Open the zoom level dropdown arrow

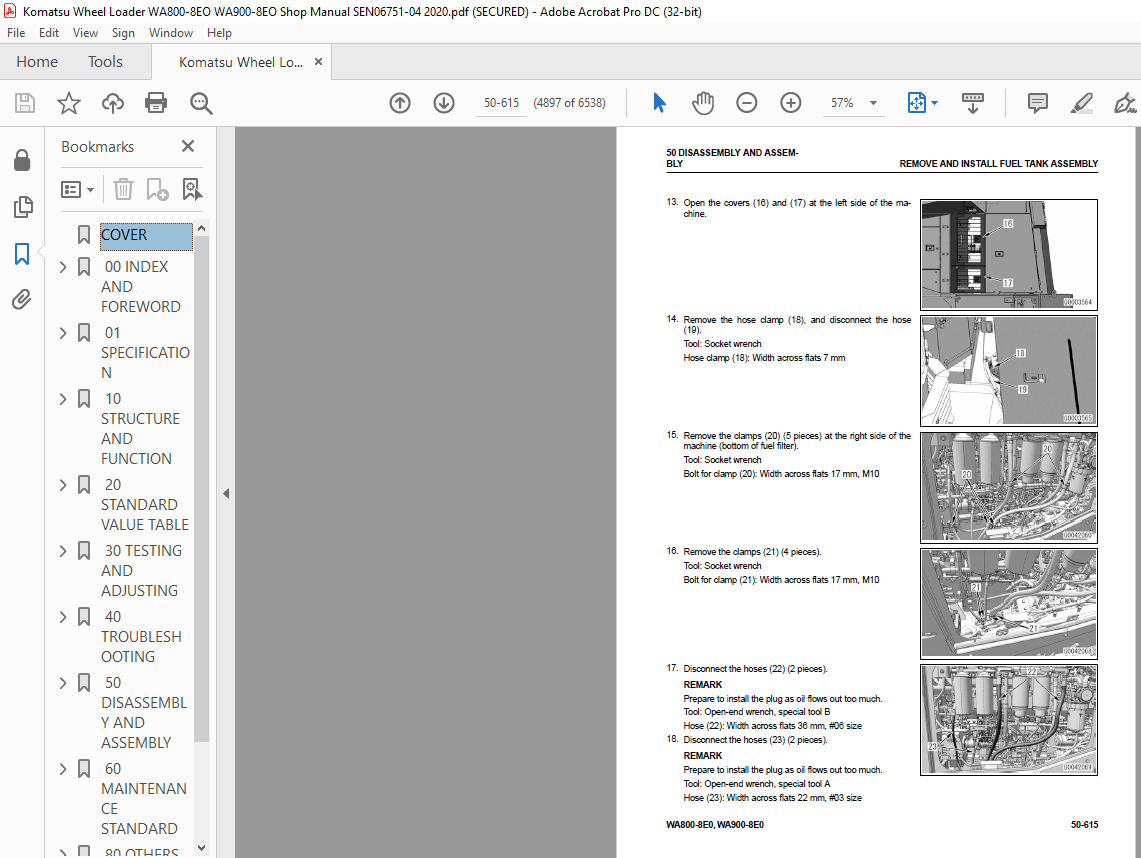(x=873, y=103)
